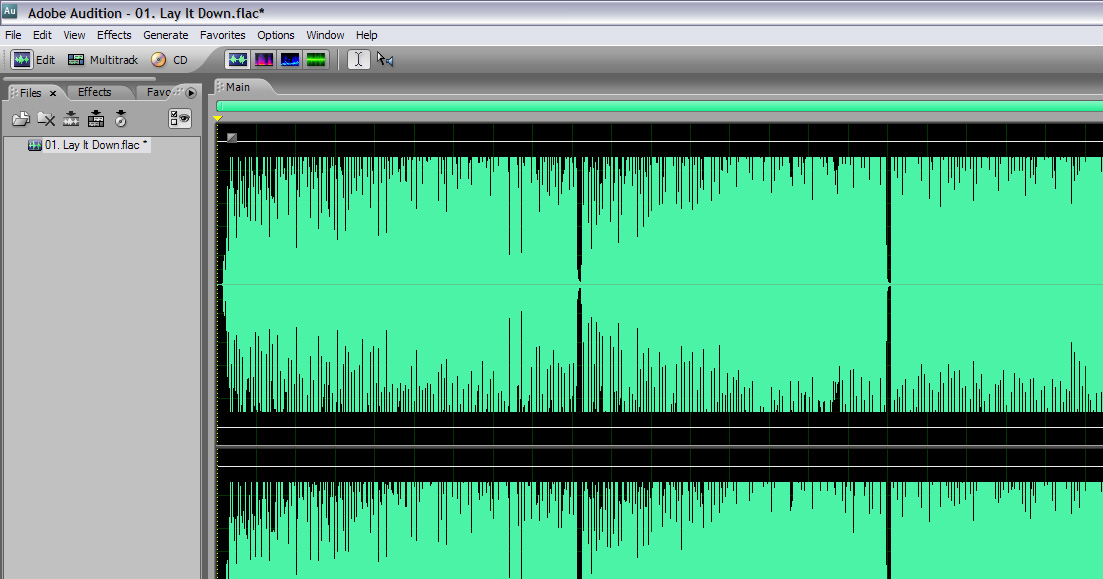This screenshot has width=1103, height=579.
Task: Switch to the Effects tab
Action: tap(94, 92)
